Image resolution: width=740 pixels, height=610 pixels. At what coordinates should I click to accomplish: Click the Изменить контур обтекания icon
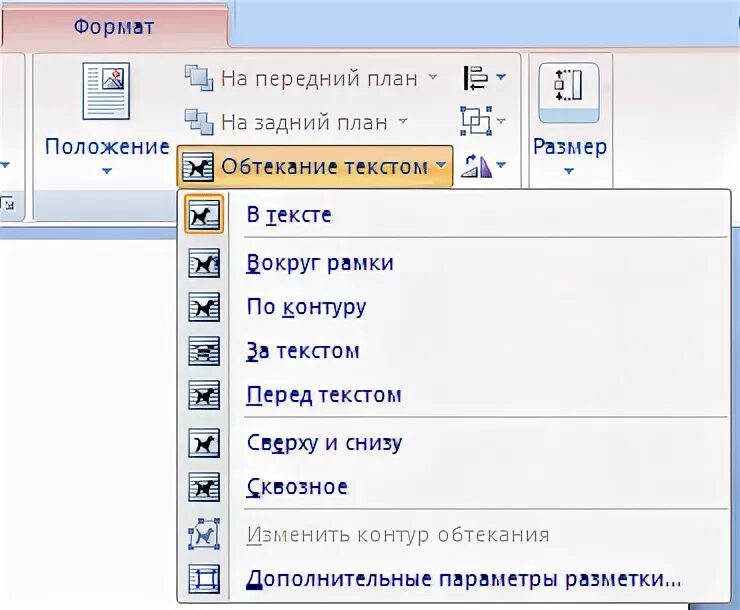point(204,535)
